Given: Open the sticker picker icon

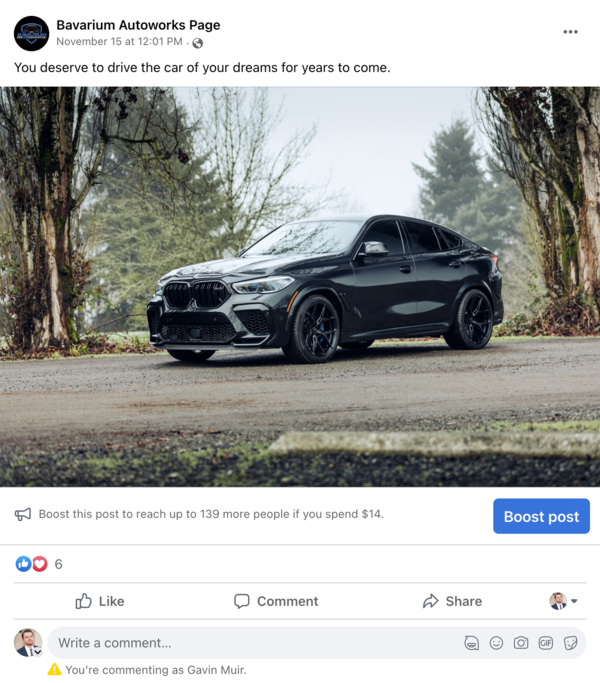Looking at the screenshot, I should (570, 643).
